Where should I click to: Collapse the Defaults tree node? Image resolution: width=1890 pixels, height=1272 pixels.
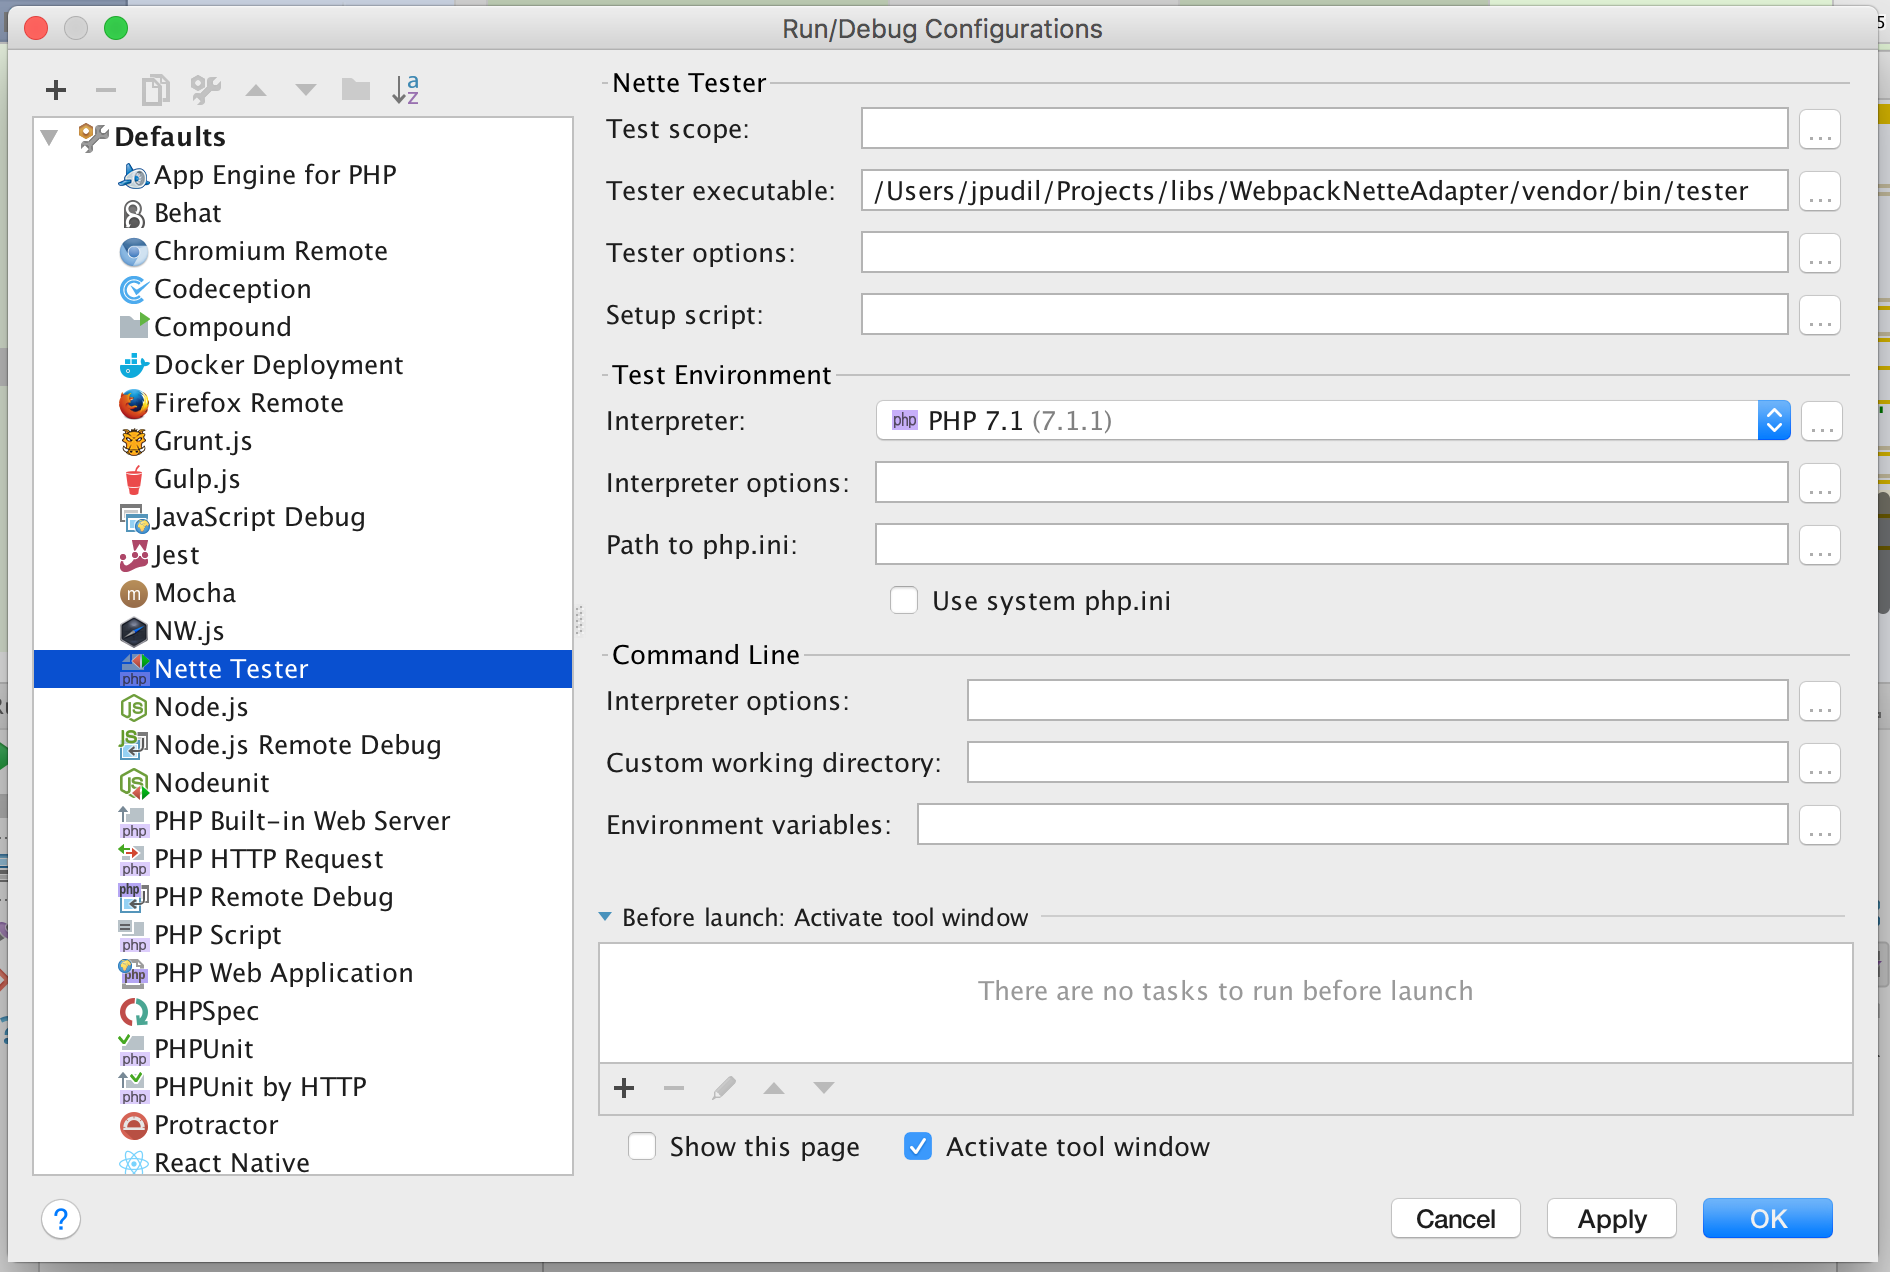pyautogui.click(x=49, y=137)
